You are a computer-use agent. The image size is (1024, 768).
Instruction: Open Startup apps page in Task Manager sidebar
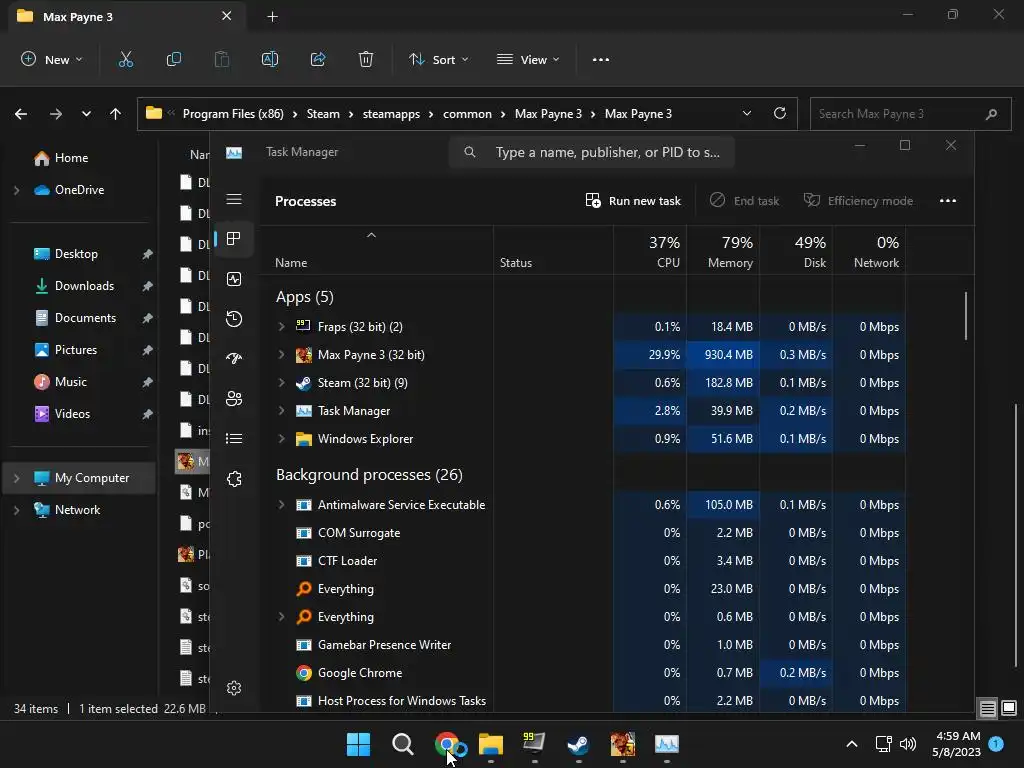click(234, 359)
